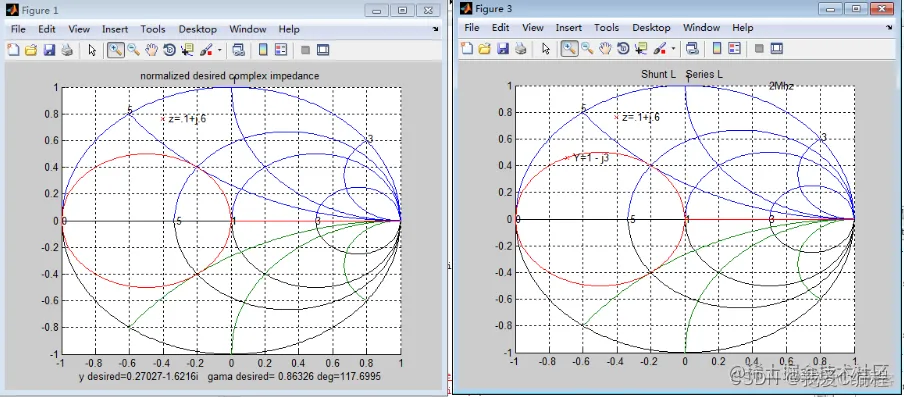Viewport: 904px width, 397px height.
Task: Open the Tools menu in Figure 3
Action: [x=607, y=28]
